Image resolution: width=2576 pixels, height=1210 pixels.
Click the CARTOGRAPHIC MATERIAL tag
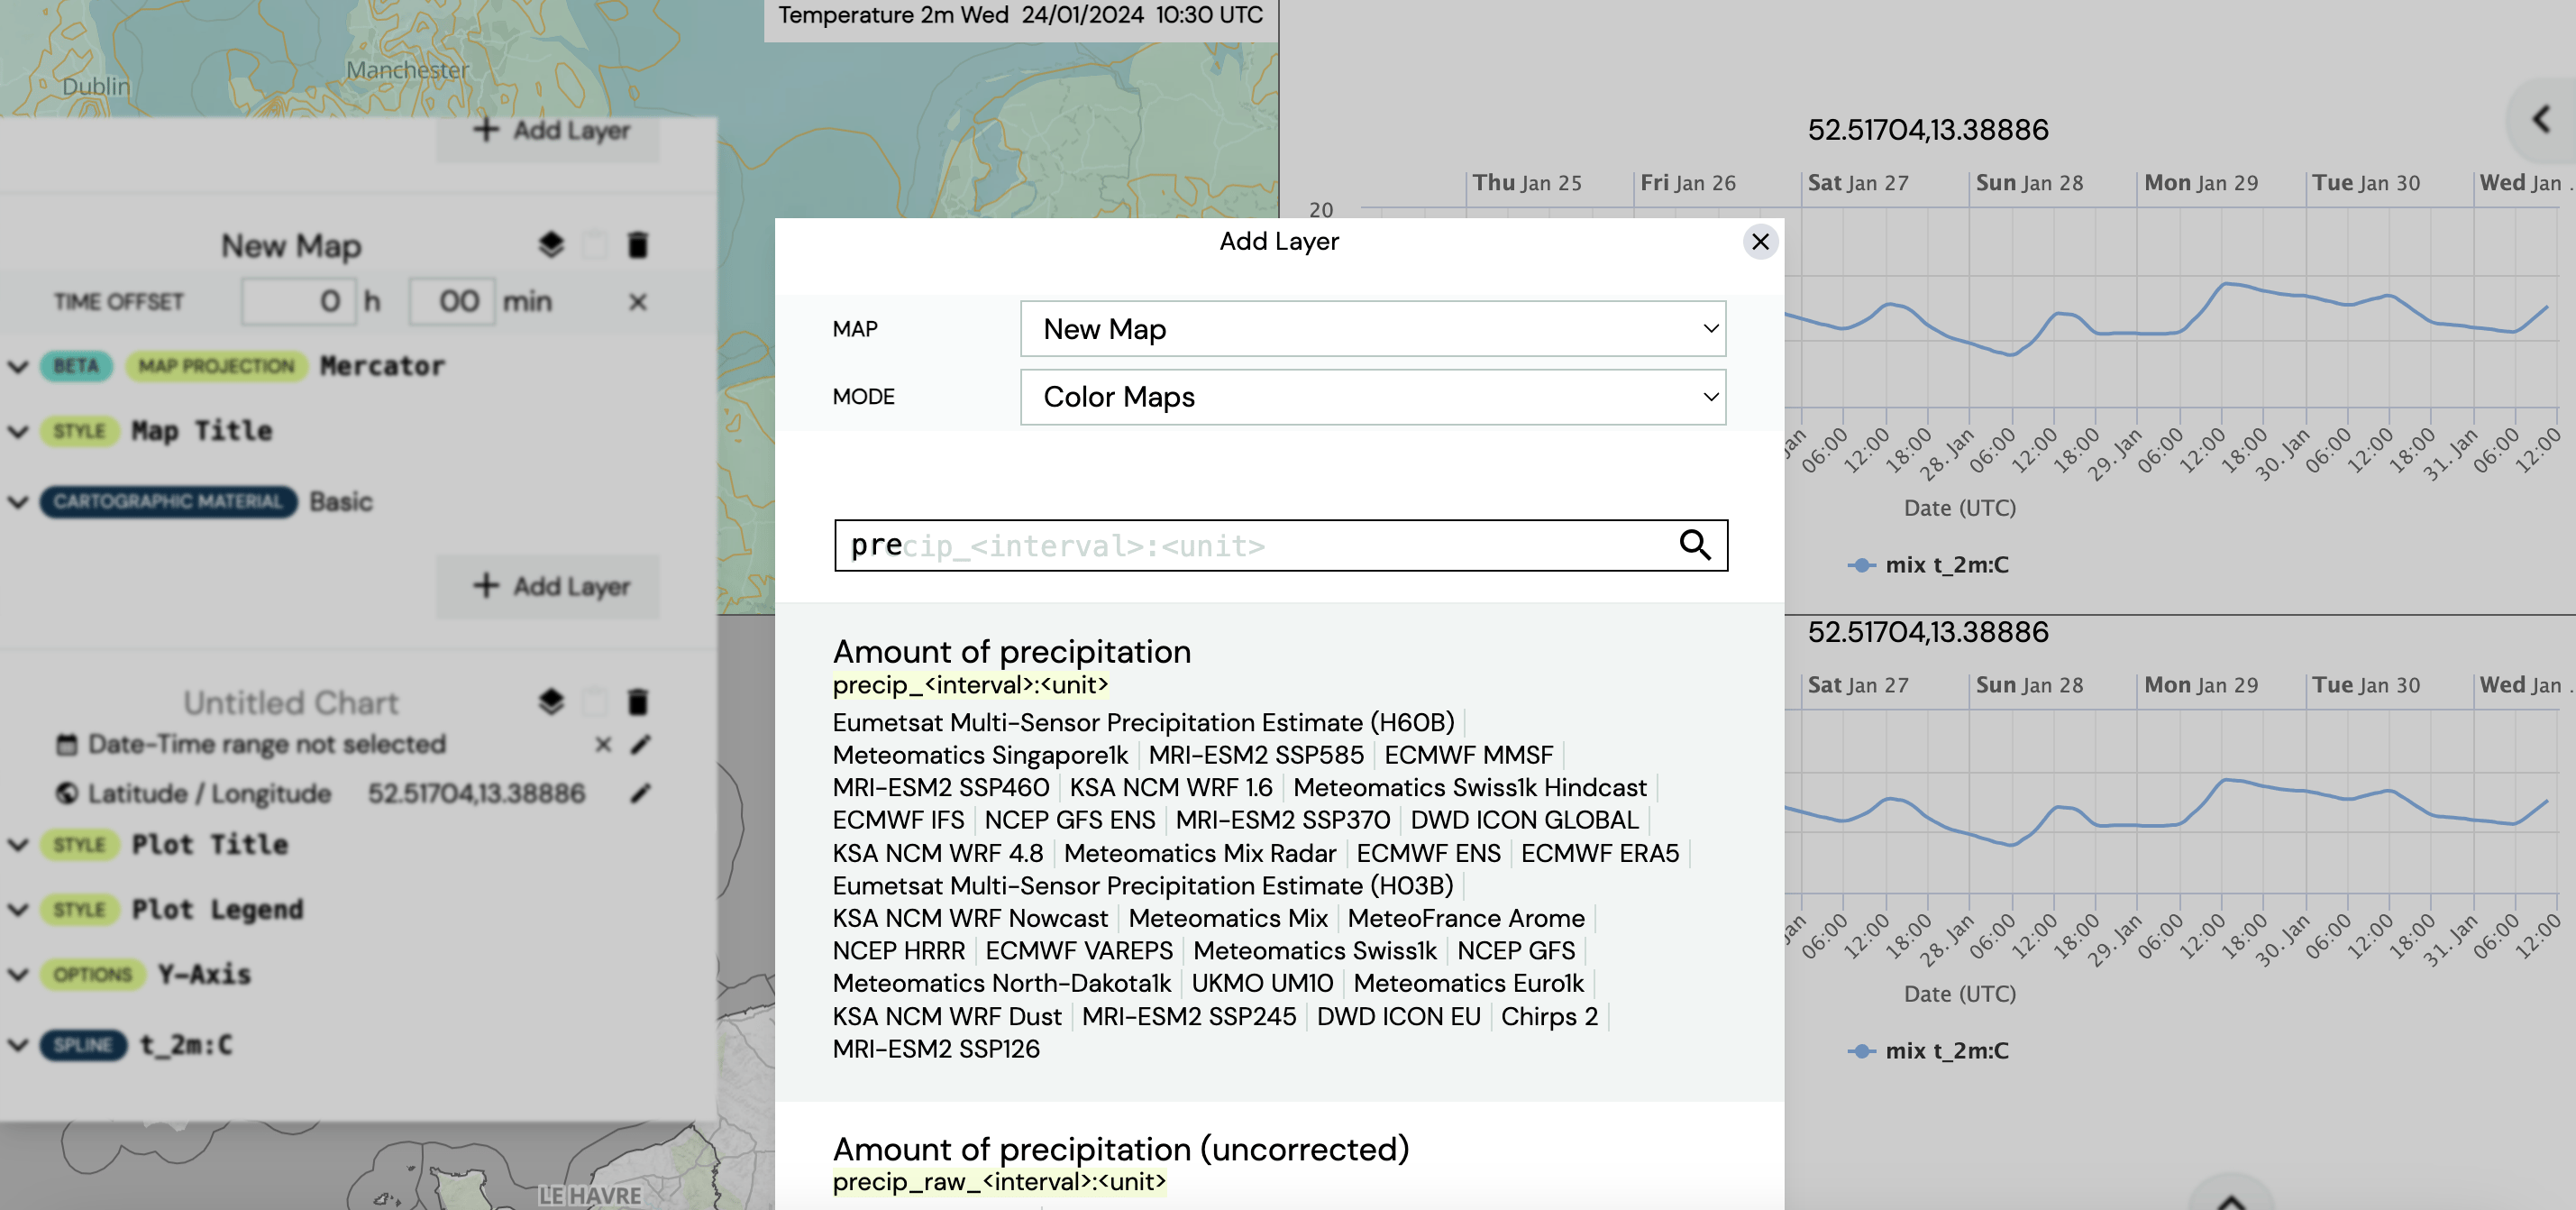168,501
